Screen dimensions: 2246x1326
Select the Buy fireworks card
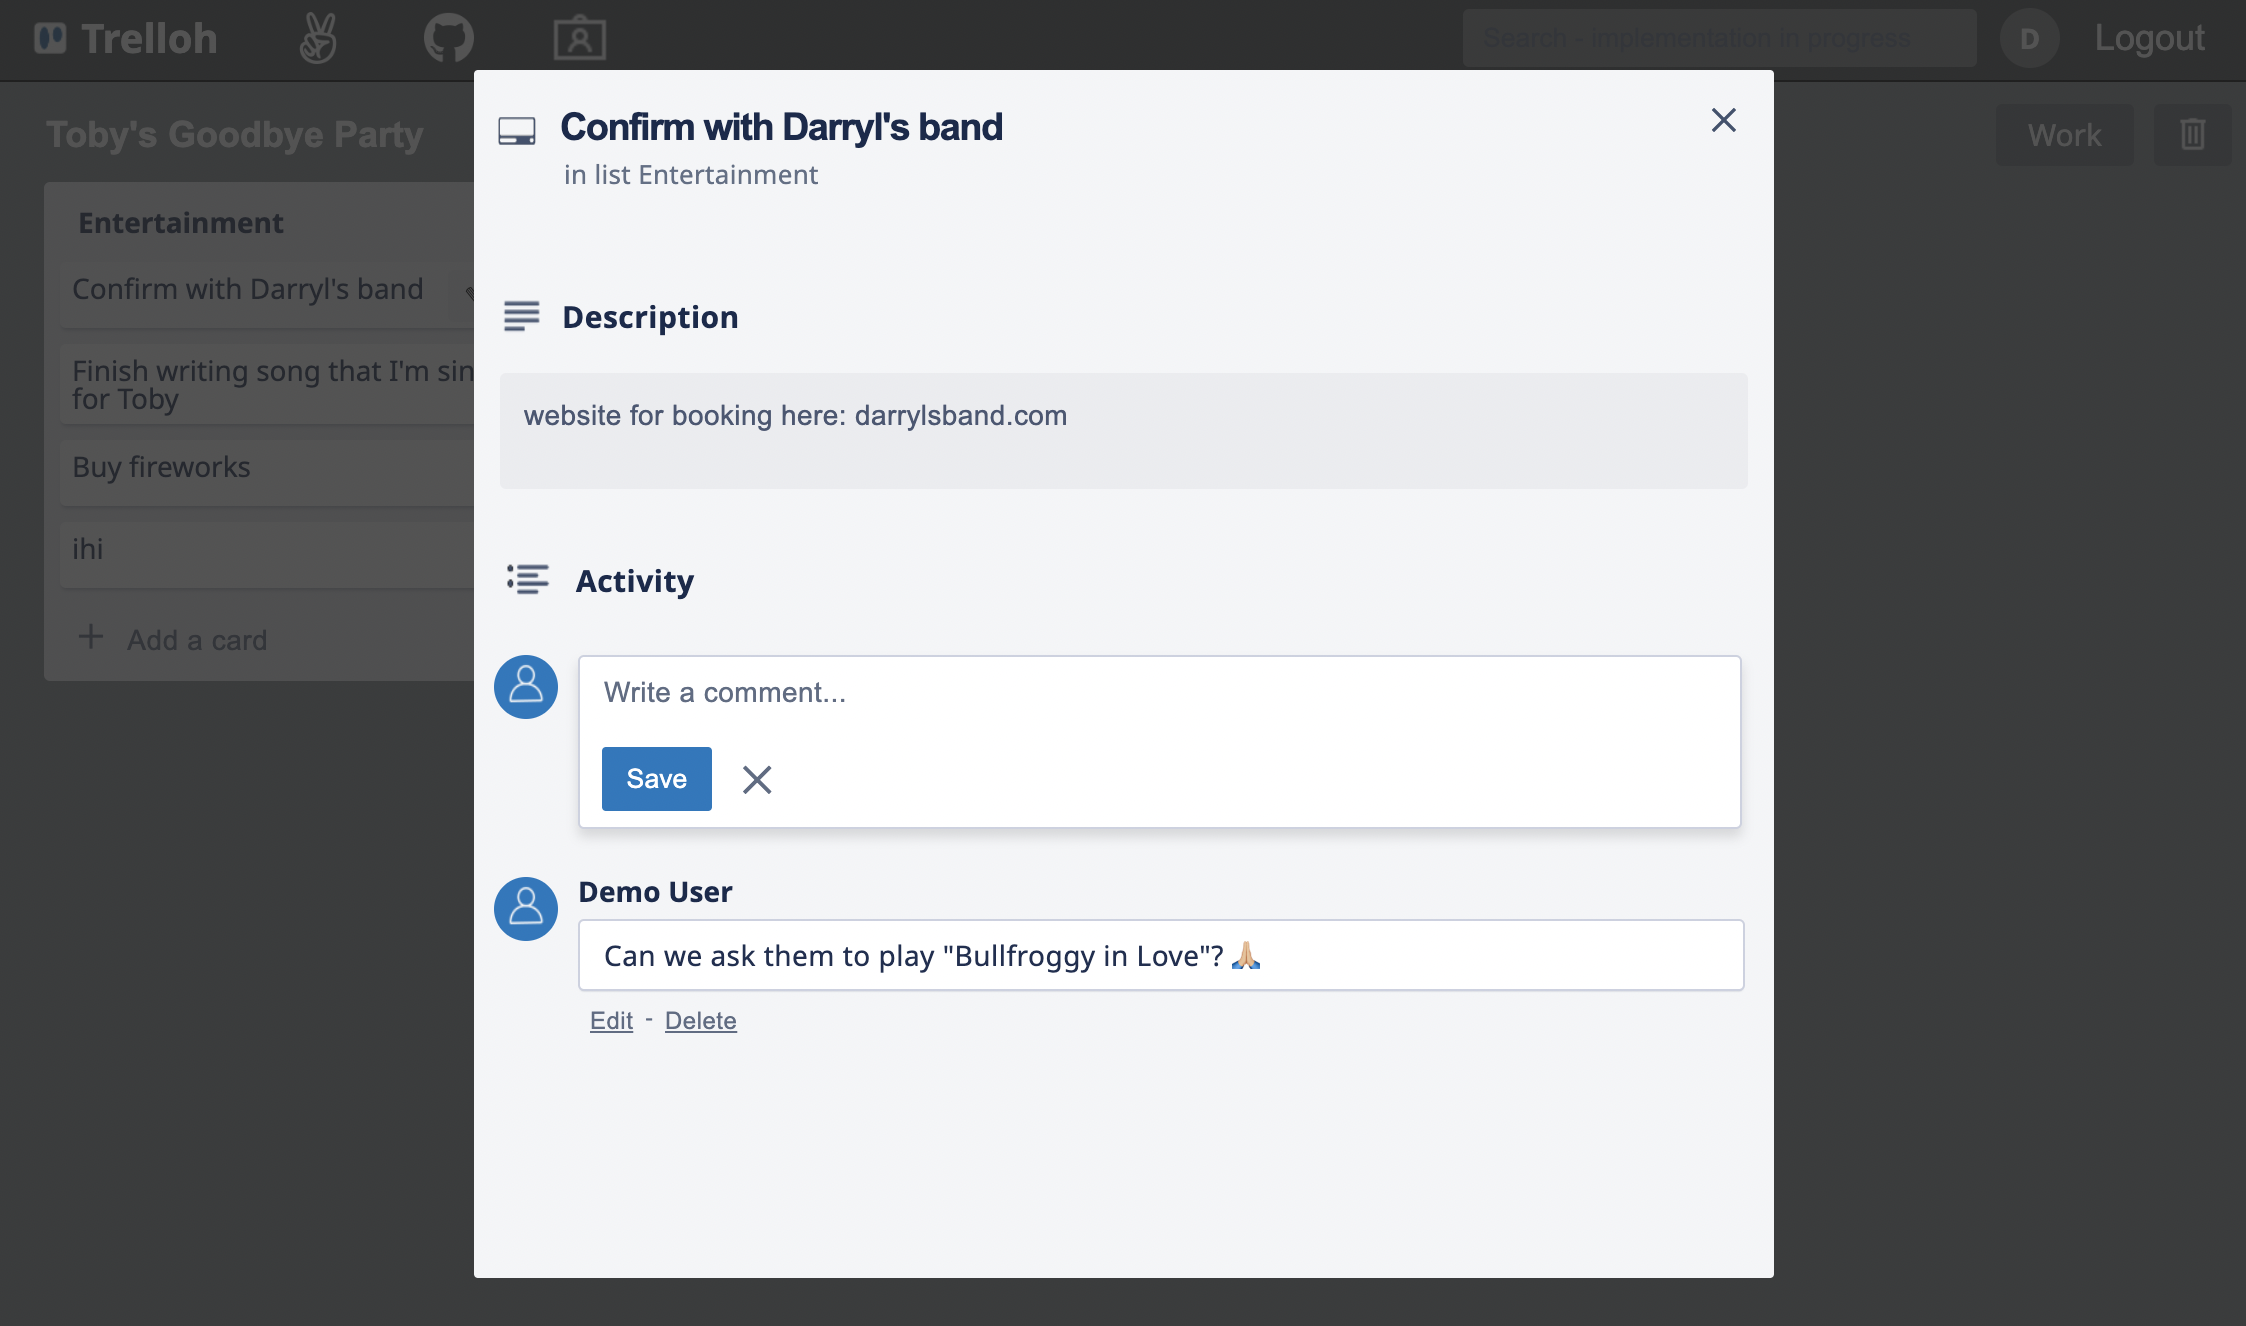pyautogui.click(x=161, y=467)
